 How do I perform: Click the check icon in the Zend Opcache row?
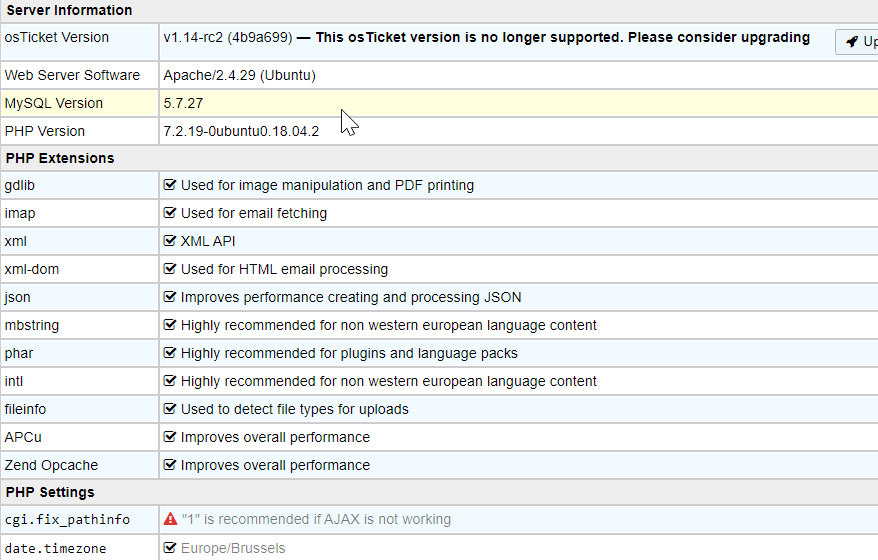[x=170, y=464]
